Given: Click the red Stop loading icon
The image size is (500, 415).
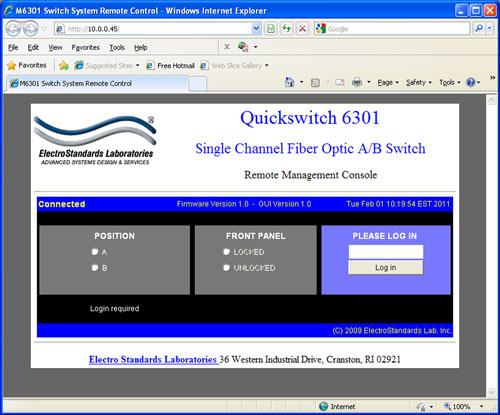Looking at the screenshot, I should [x=302, y=29].
